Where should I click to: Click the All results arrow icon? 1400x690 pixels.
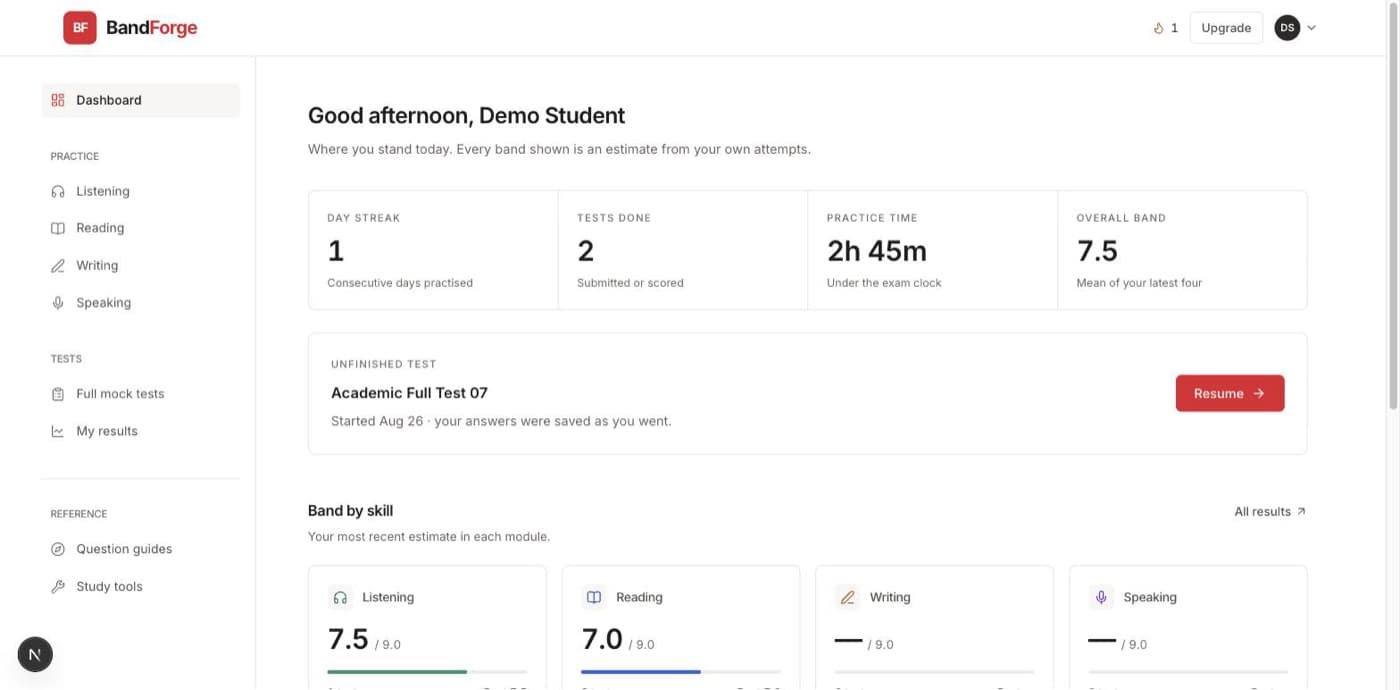click(1301, 511)
